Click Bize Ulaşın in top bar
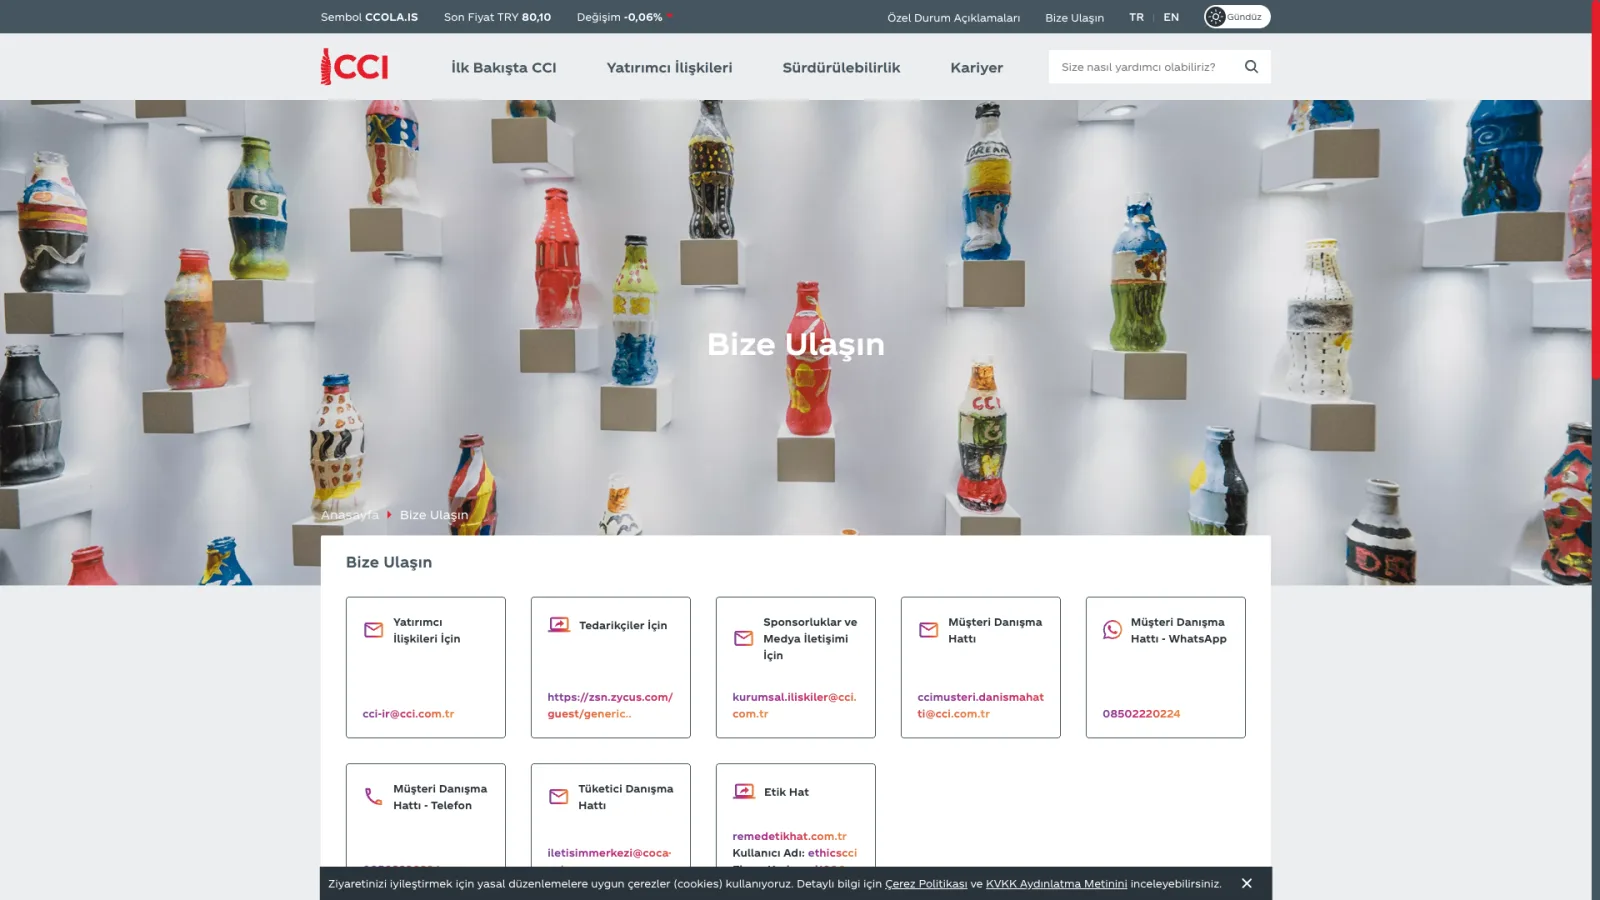 point(1074,18)
